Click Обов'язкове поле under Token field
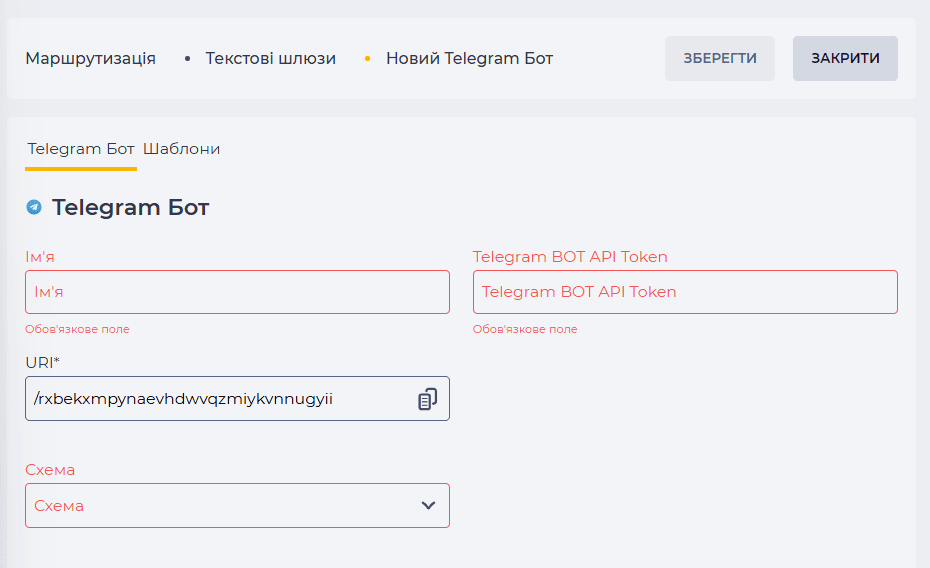Image resolution: width=930 pixels, height=568 pixels. (x=525, y=329)
